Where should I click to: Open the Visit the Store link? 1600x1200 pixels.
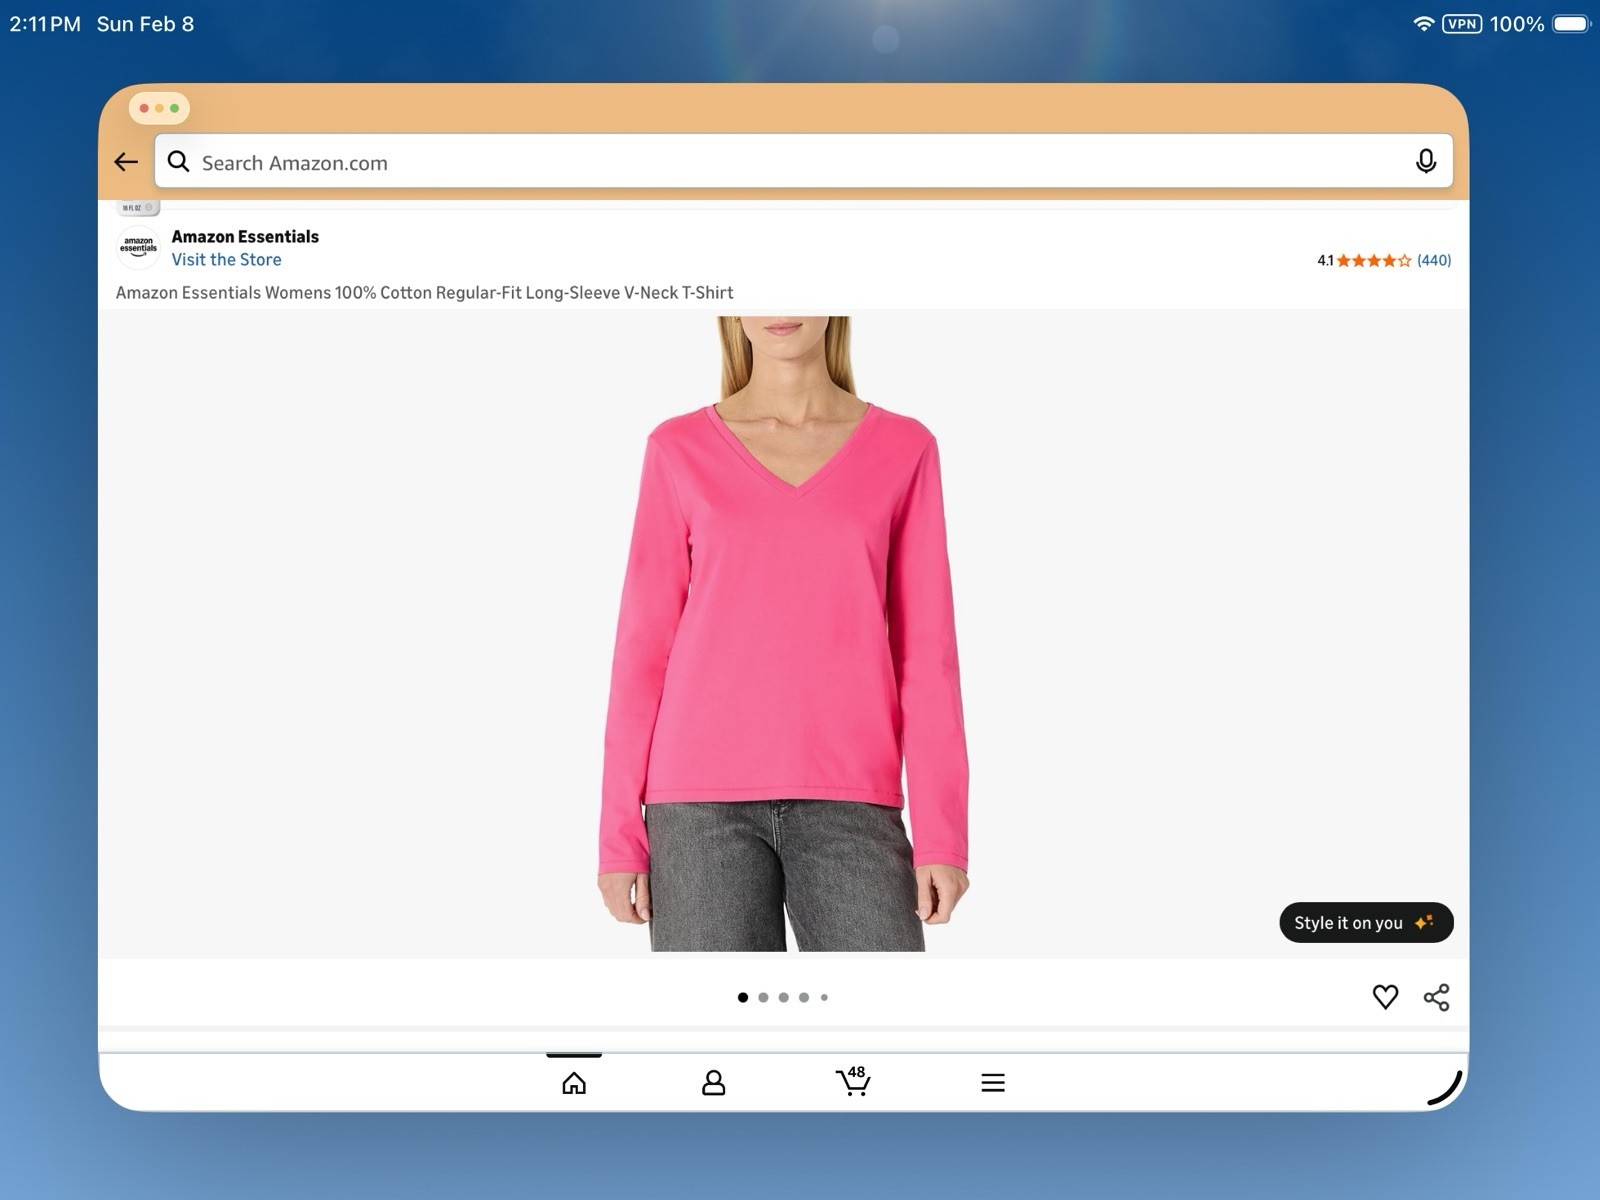click(227, 259)
